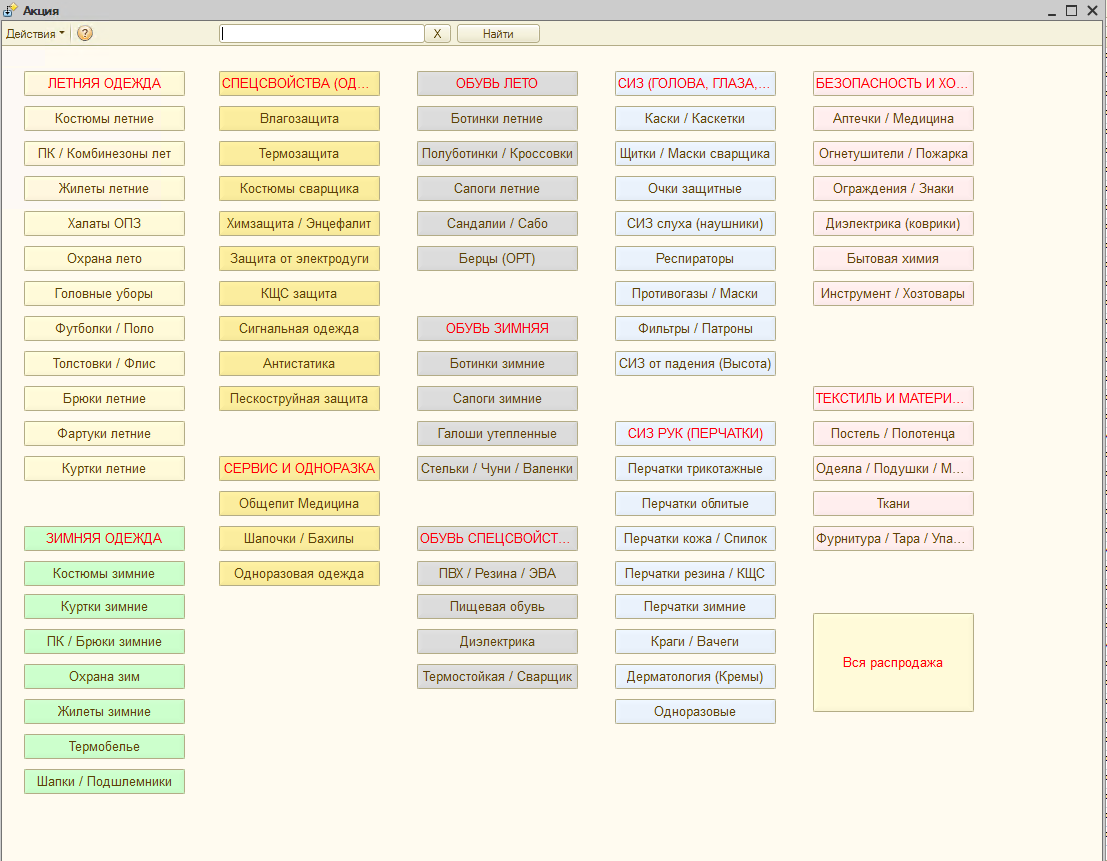Select Перчатки трикотажные category
1107x861 pixels.
point(695,469)
